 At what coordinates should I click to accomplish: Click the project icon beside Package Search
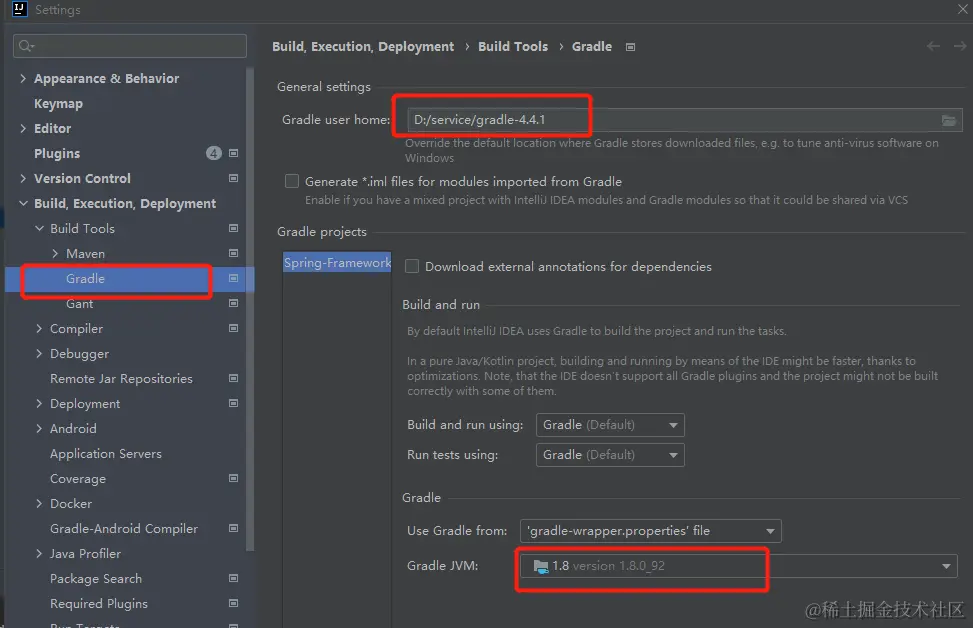233,578
